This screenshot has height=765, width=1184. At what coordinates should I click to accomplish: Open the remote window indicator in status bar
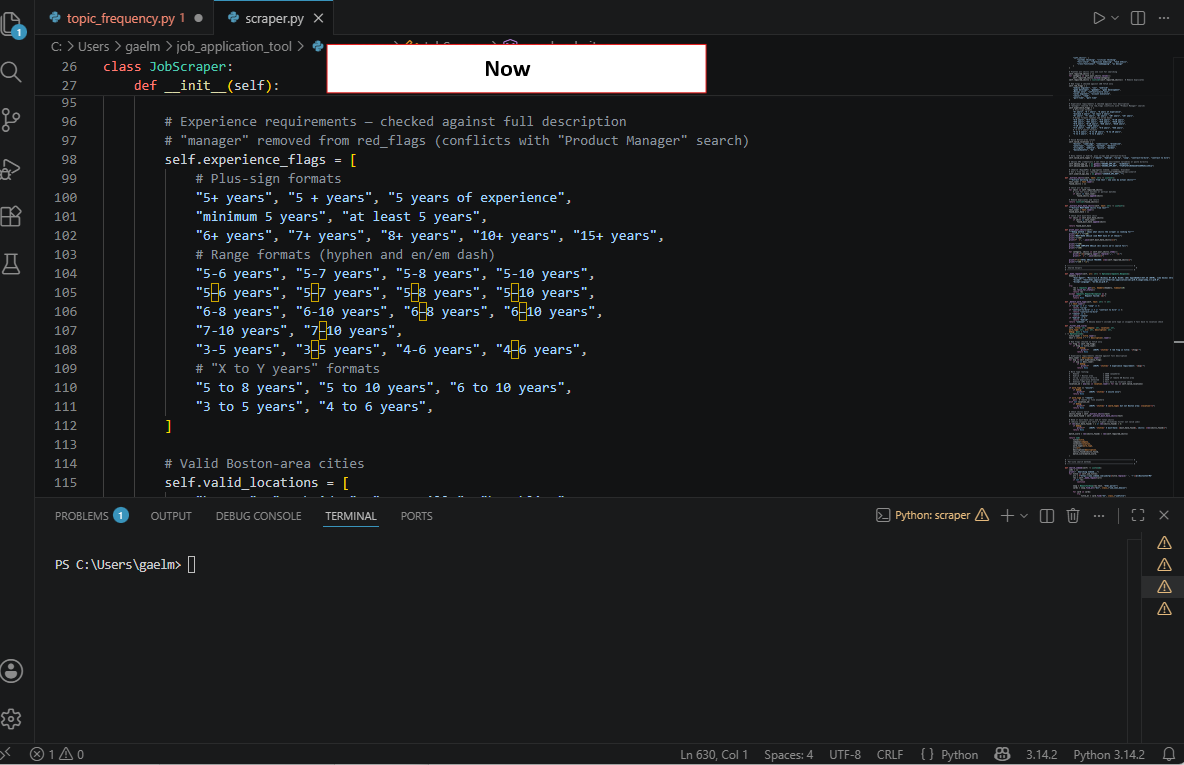point(6,754)
